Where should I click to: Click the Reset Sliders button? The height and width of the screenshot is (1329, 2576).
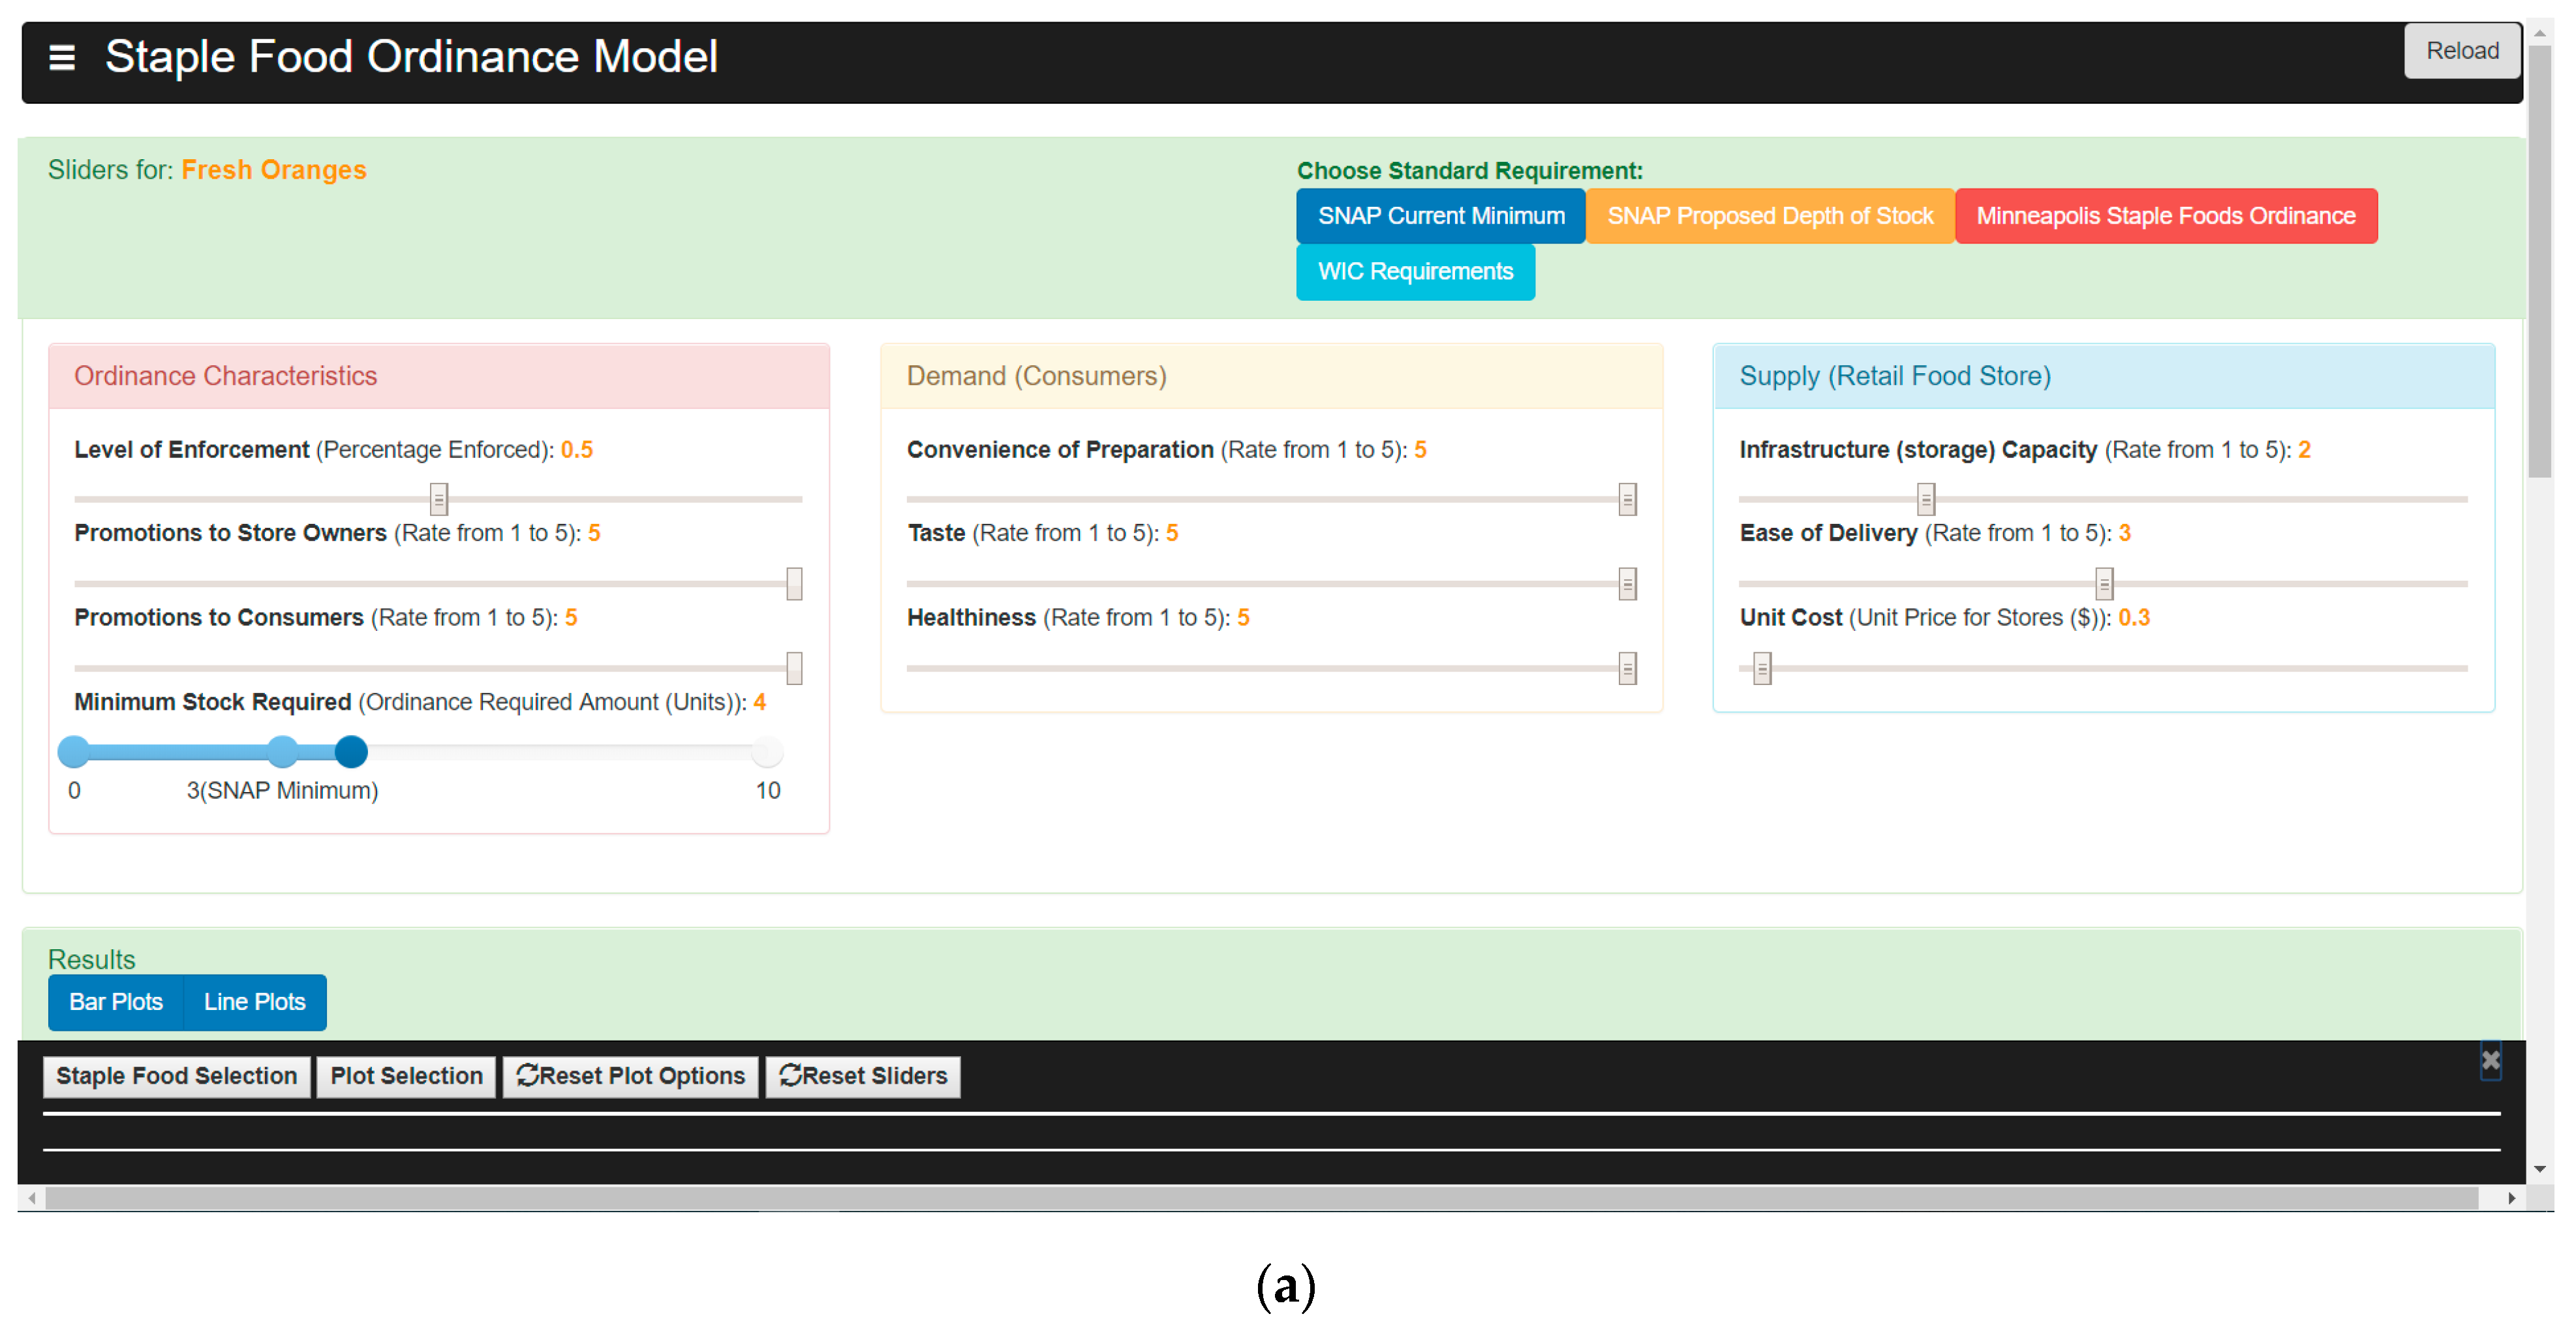(863, 1076)
